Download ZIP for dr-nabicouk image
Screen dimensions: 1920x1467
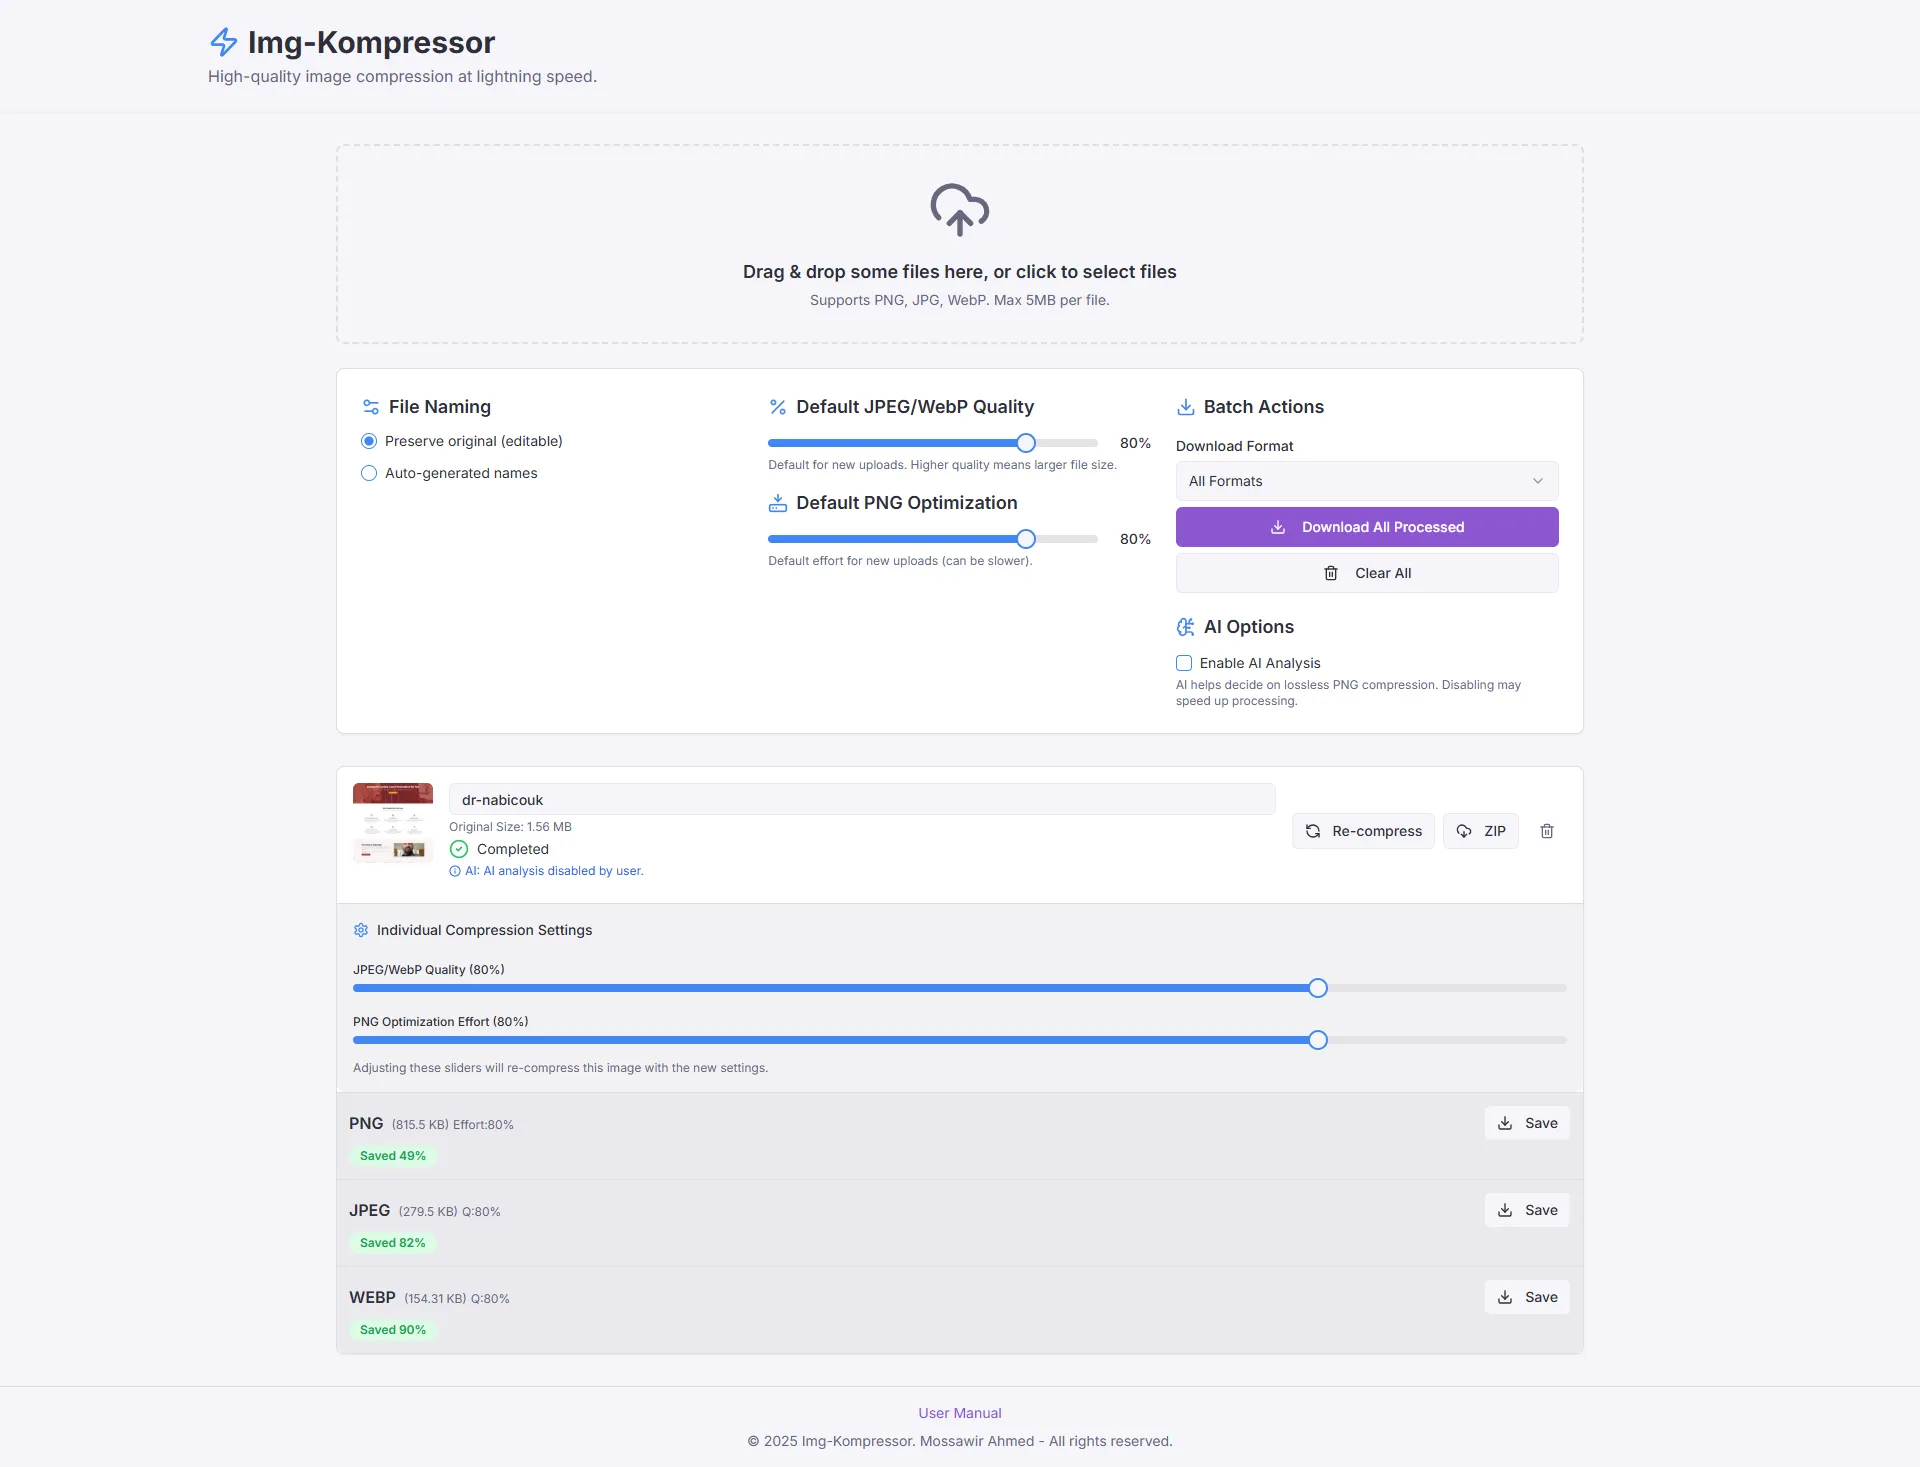click(x=1481, y=831)
